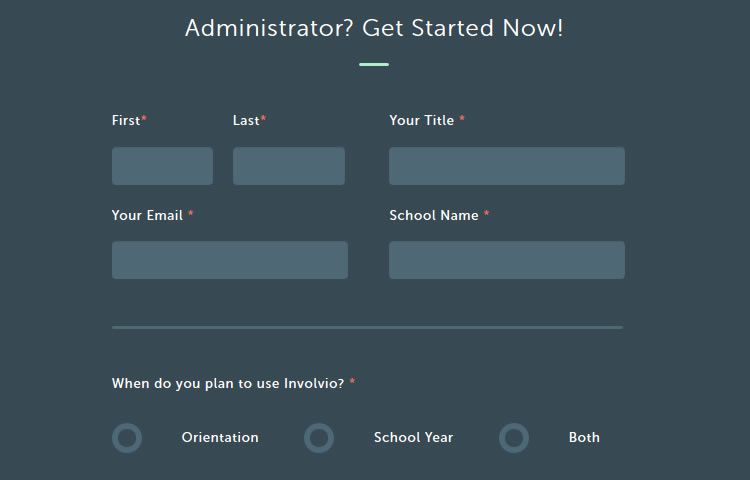
Task: Click the School Year option label
Action: click(413, 438)
